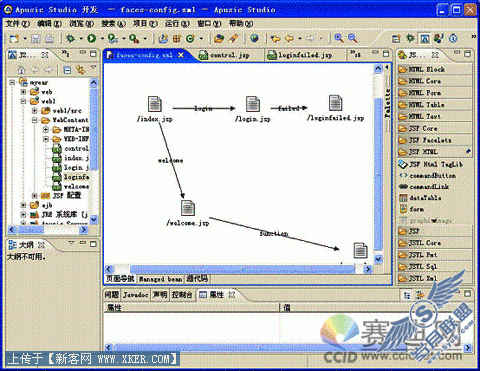This screenshot has width=480, height=371.
Task: Open the dropdown arrow beside Run icon
Action: point(102,39)
